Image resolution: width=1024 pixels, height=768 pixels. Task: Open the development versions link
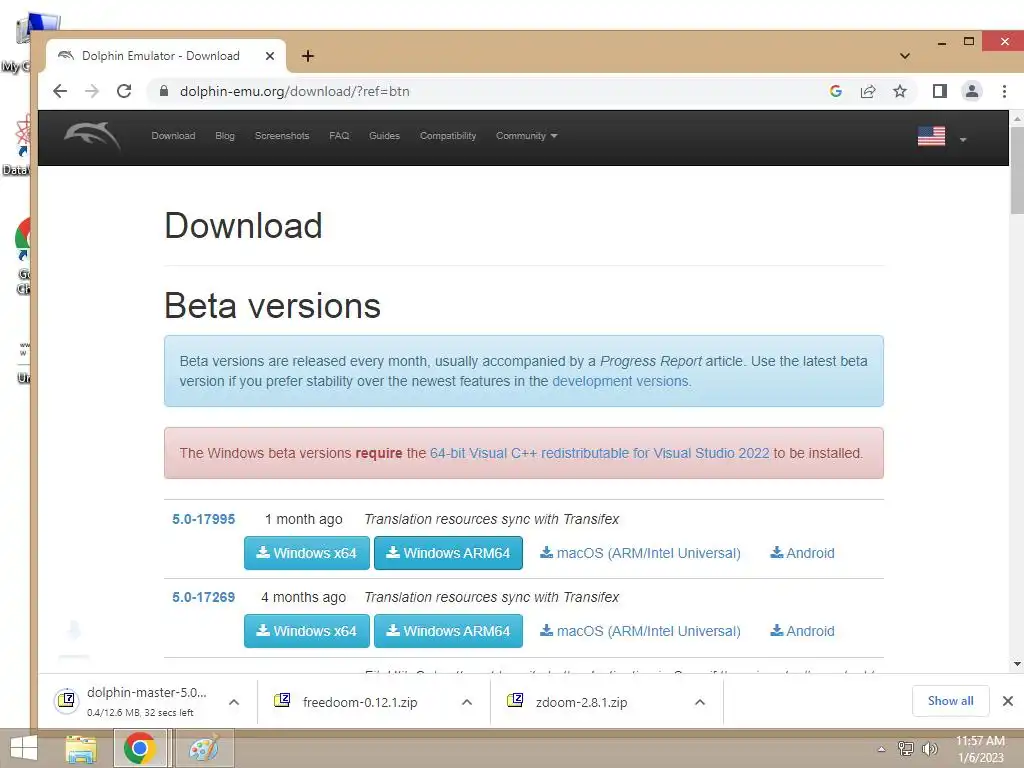(x=620, y=381)
